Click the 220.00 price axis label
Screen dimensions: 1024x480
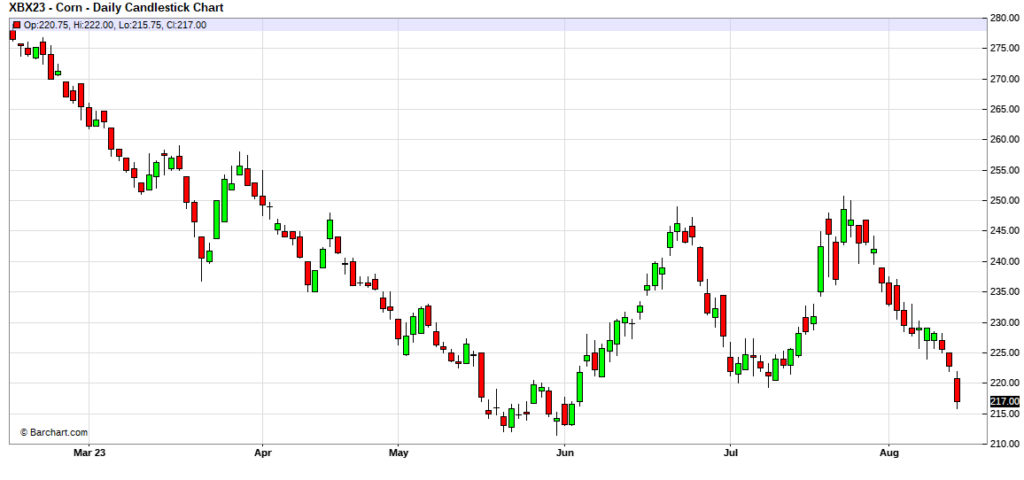(x=1005, y=383)
